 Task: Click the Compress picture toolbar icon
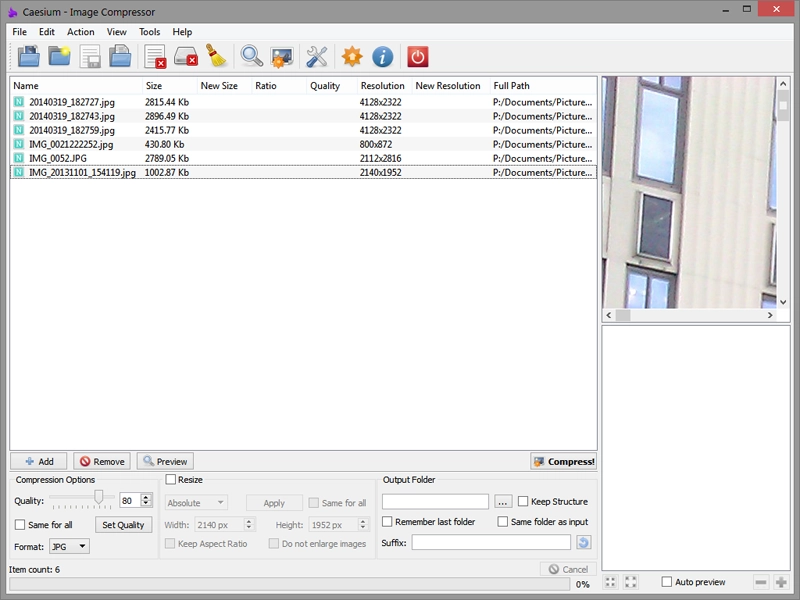click(282, 57)
